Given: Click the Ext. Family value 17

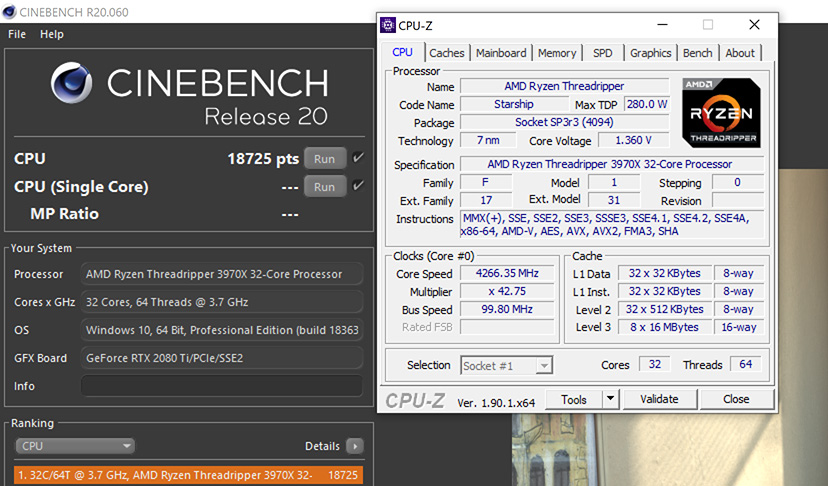Looking at the screenshot, I should 486,200.
